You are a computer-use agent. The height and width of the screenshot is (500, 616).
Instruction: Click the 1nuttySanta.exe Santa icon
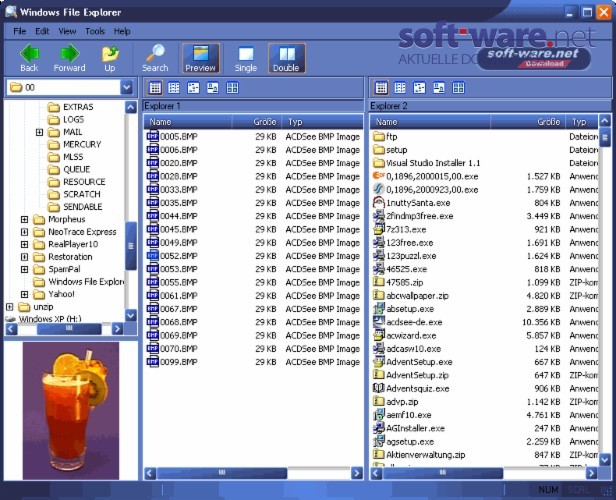pos(379,203)
